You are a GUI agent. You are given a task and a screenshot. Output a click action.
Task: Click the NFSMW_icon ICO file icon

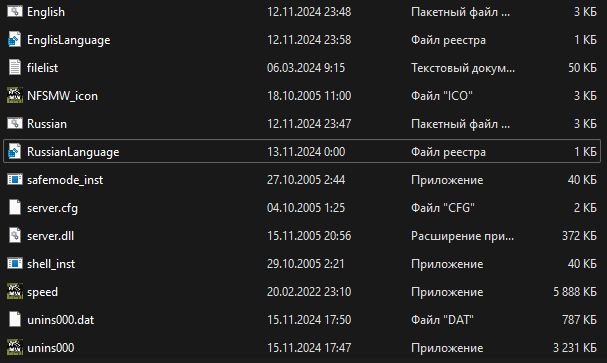tap(15, 96)
